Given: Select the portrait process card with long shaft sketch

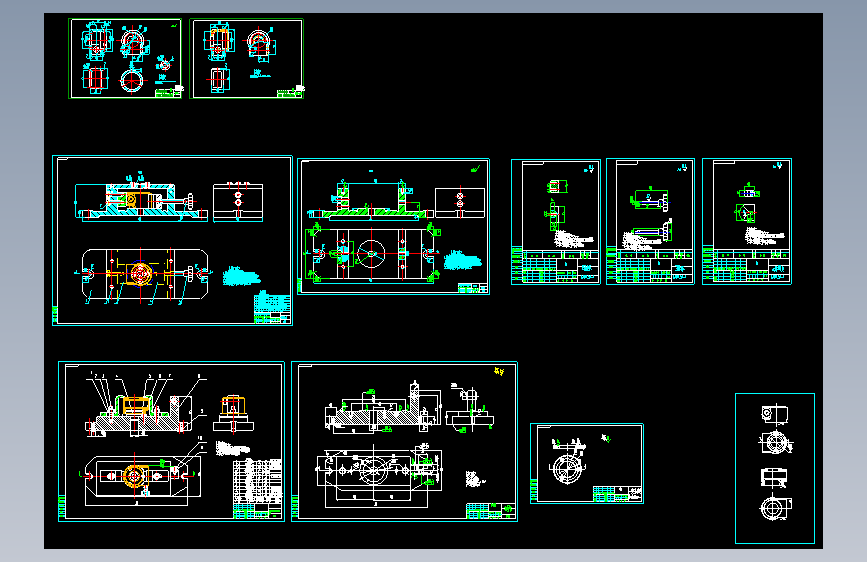Looking at the screenshot, I should (650, 222).
